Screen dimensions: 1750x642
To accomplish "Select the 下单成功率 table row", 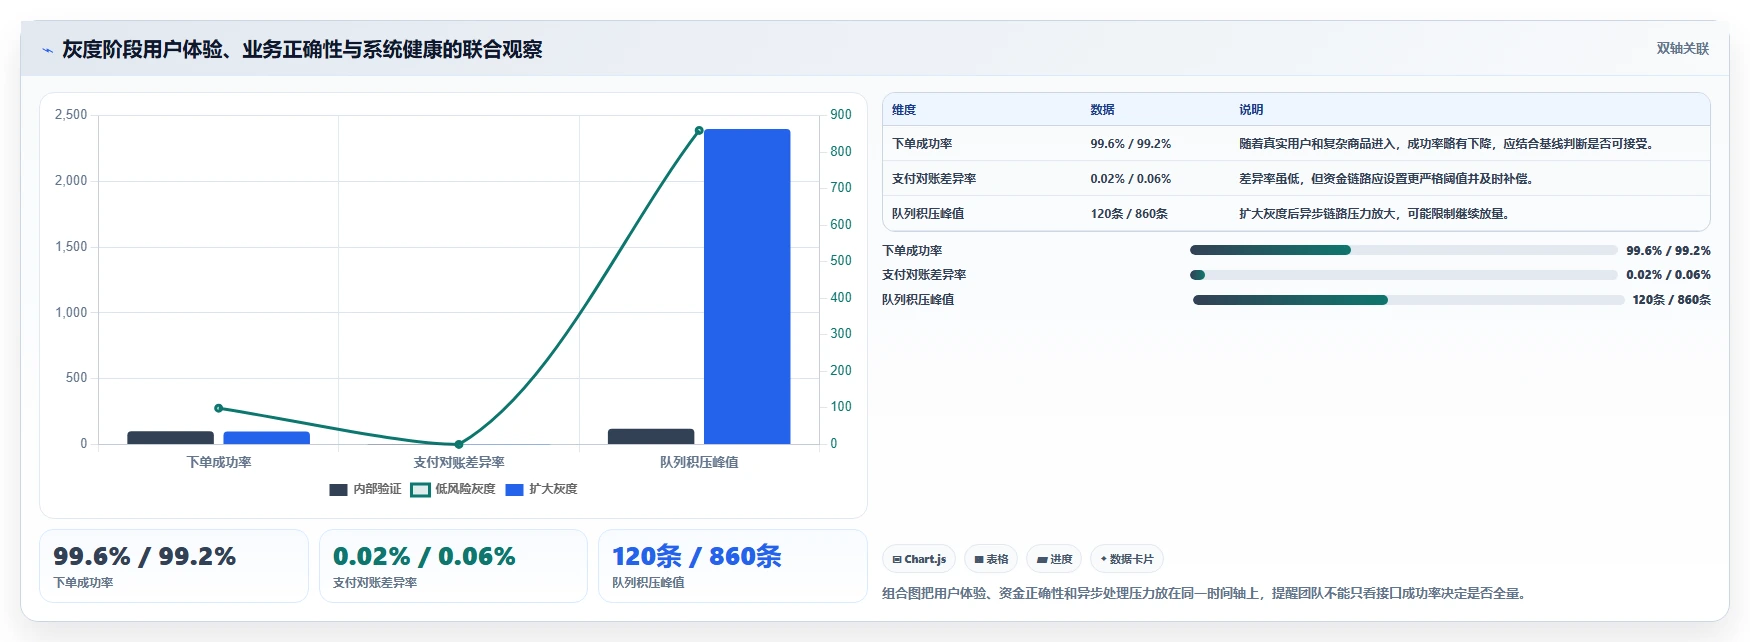I will [1296, 144].
